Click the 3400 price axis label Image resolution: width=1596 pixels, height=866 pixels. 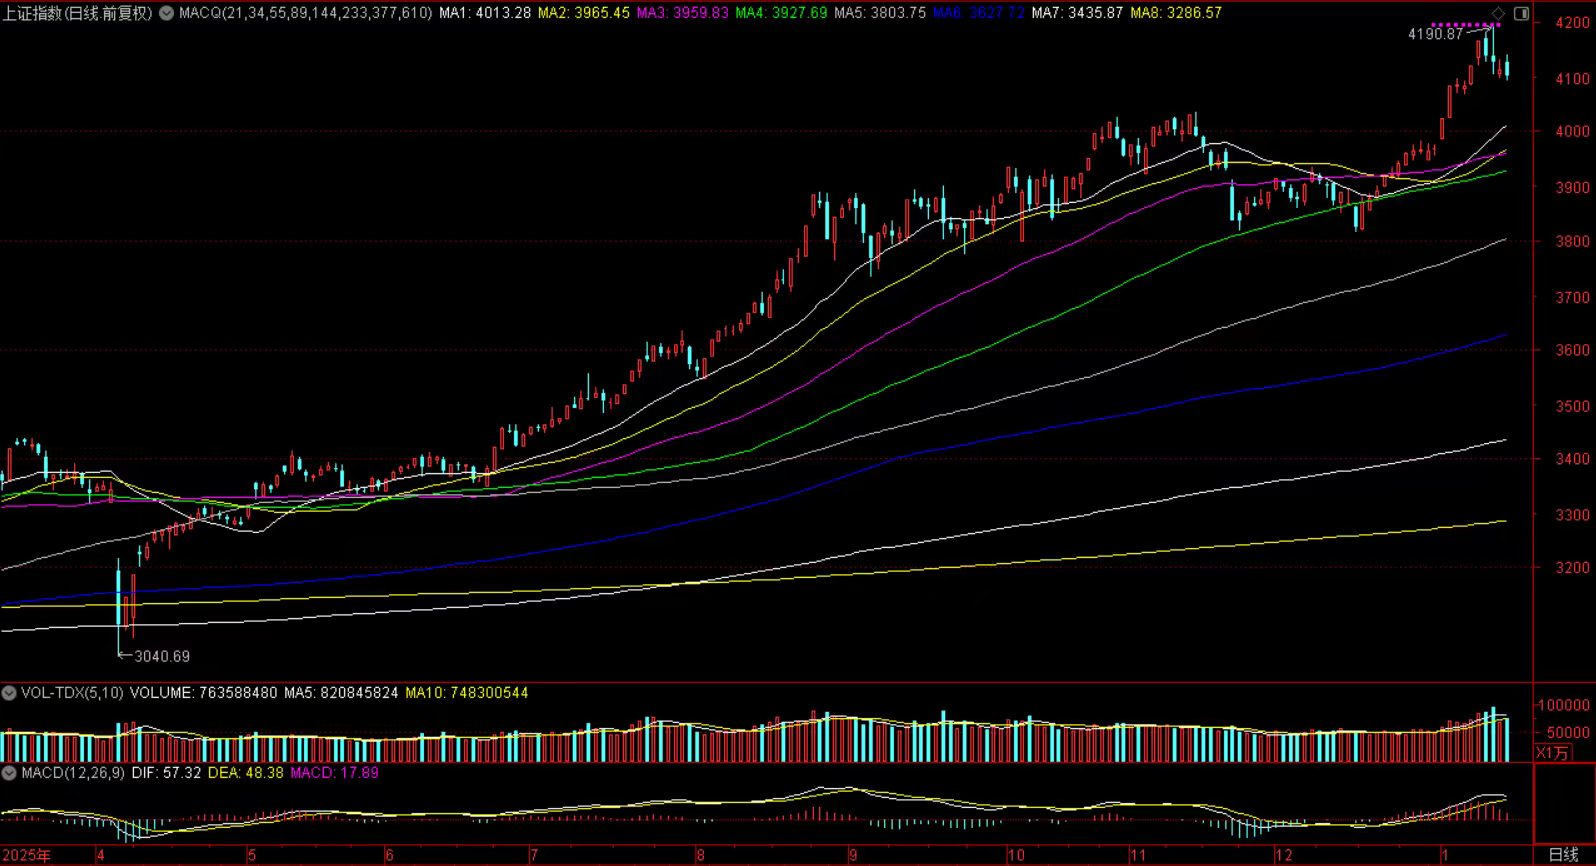point(1573,459)
